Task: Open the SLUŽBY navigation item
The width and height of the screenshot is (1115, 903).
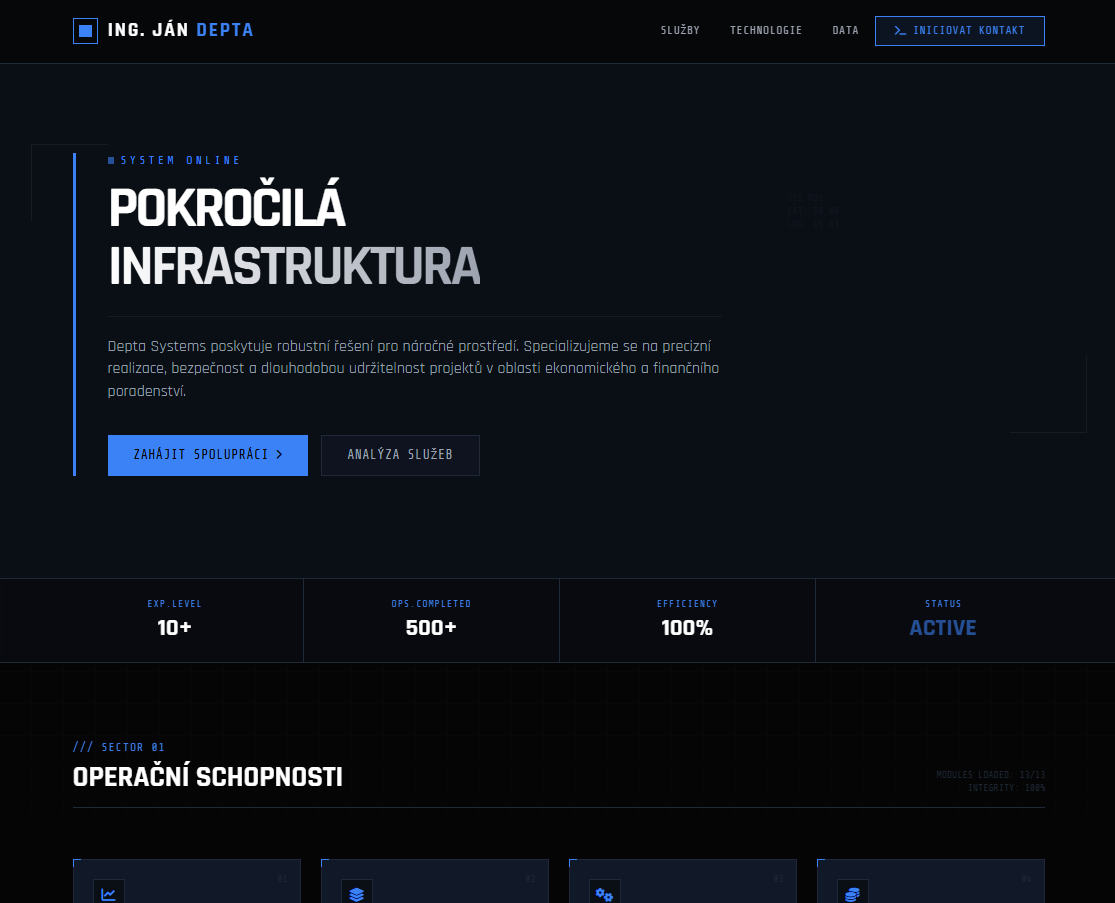Action: (680, 30)
